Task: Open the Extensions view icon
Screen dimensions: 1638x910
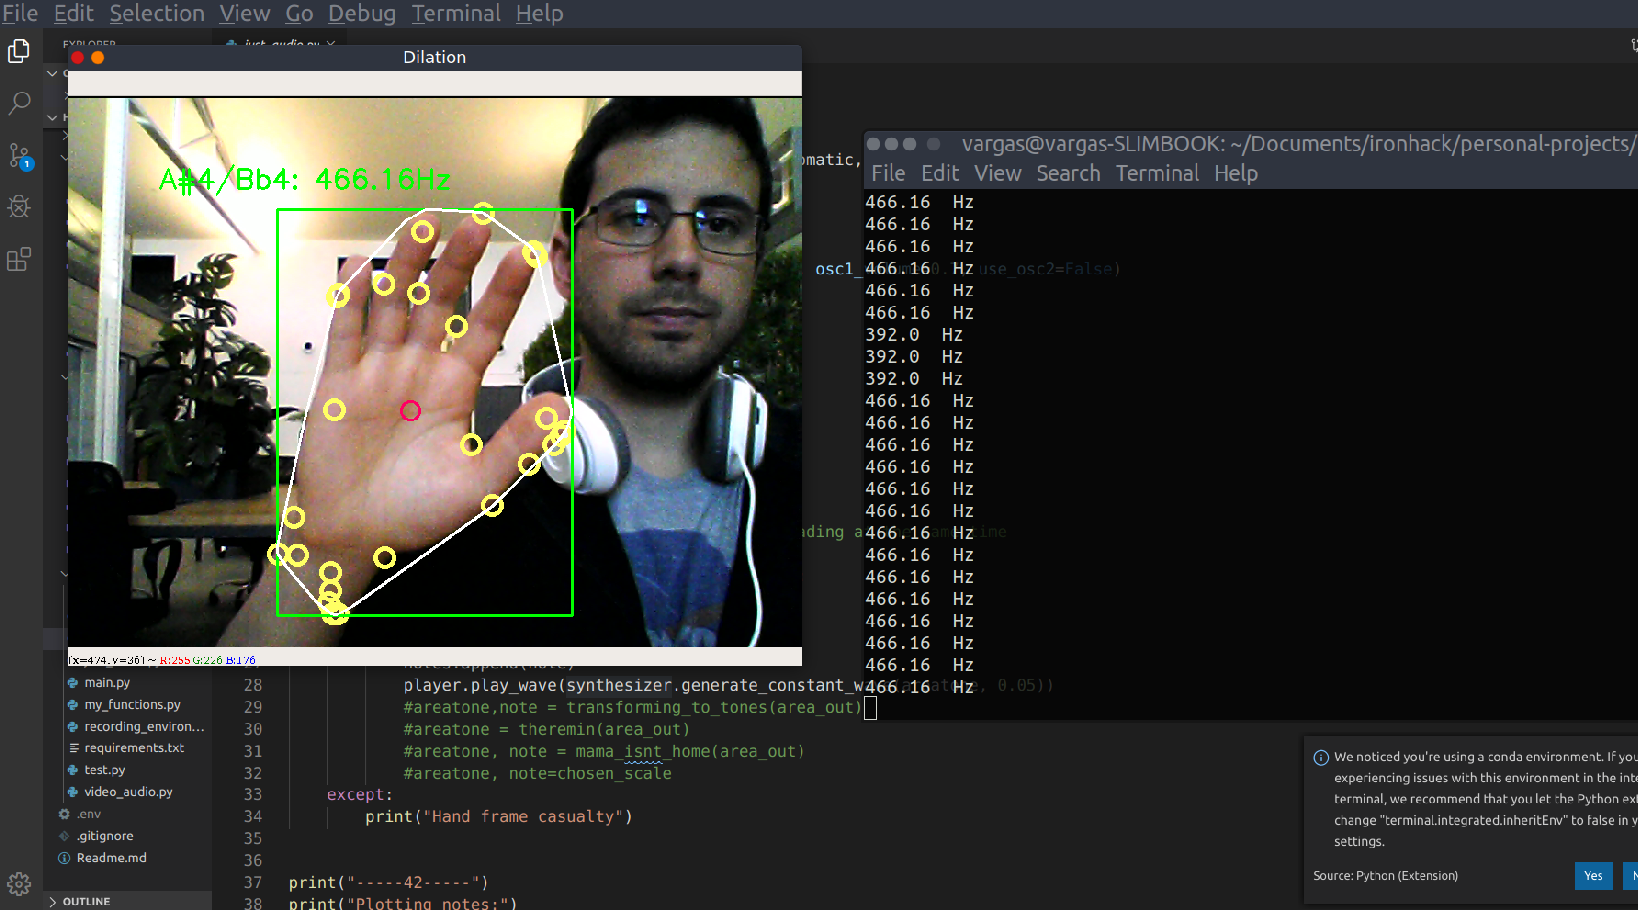Action: click(19, 259)
